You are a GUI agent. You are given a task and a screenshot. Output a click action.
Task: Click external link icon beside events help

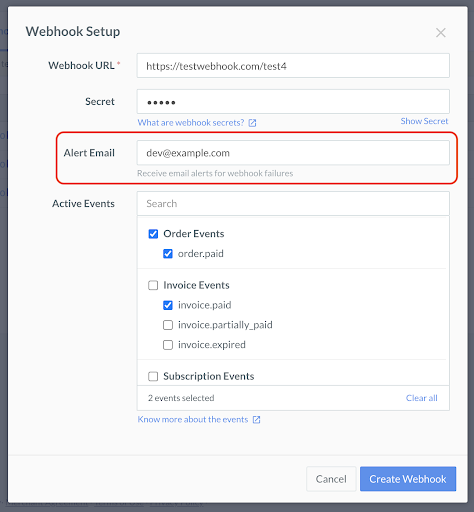tap(256, 420)
